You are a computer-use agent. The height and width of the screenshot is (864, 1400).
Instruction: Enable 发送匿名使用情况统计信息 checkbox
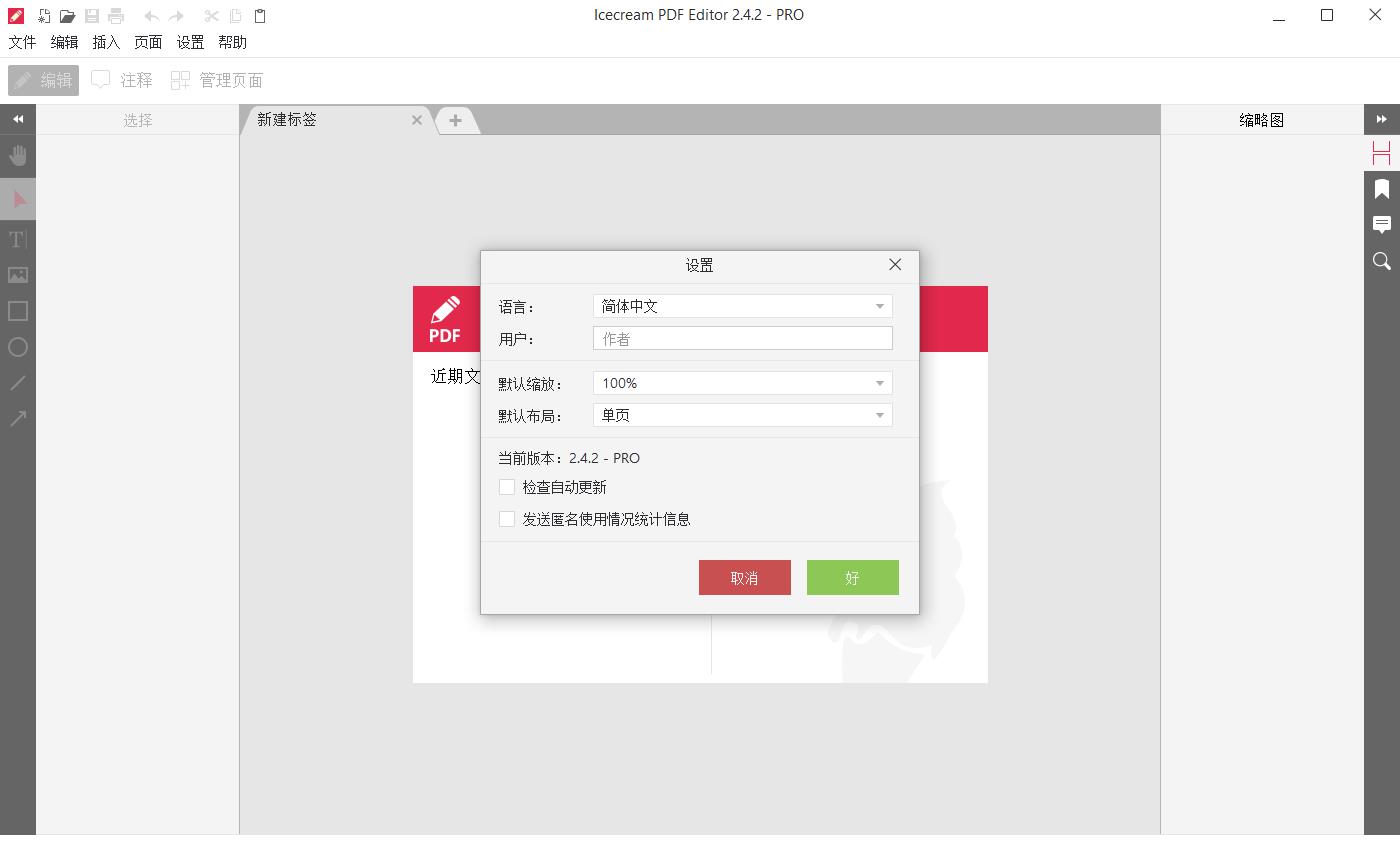point(507,519)
